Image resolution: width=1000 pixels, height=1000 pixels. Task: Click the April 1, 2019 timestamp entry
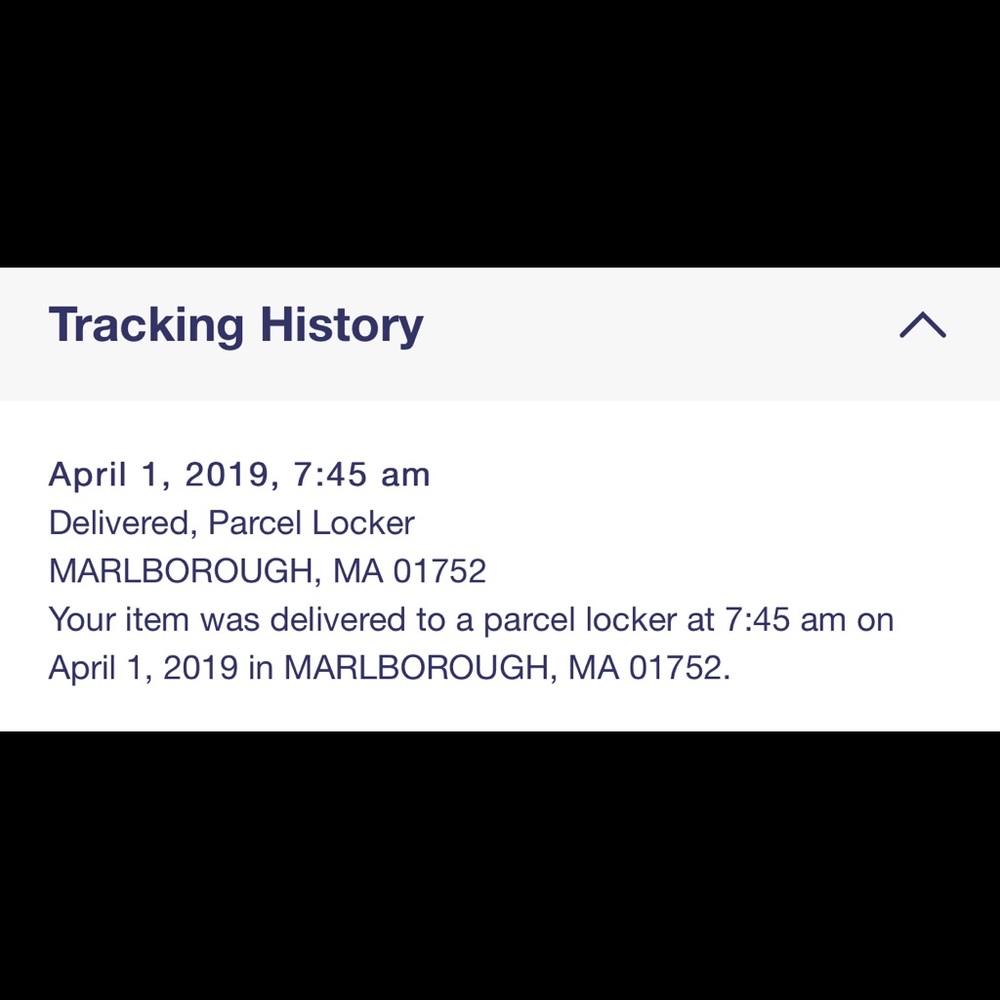click(238, 474)
